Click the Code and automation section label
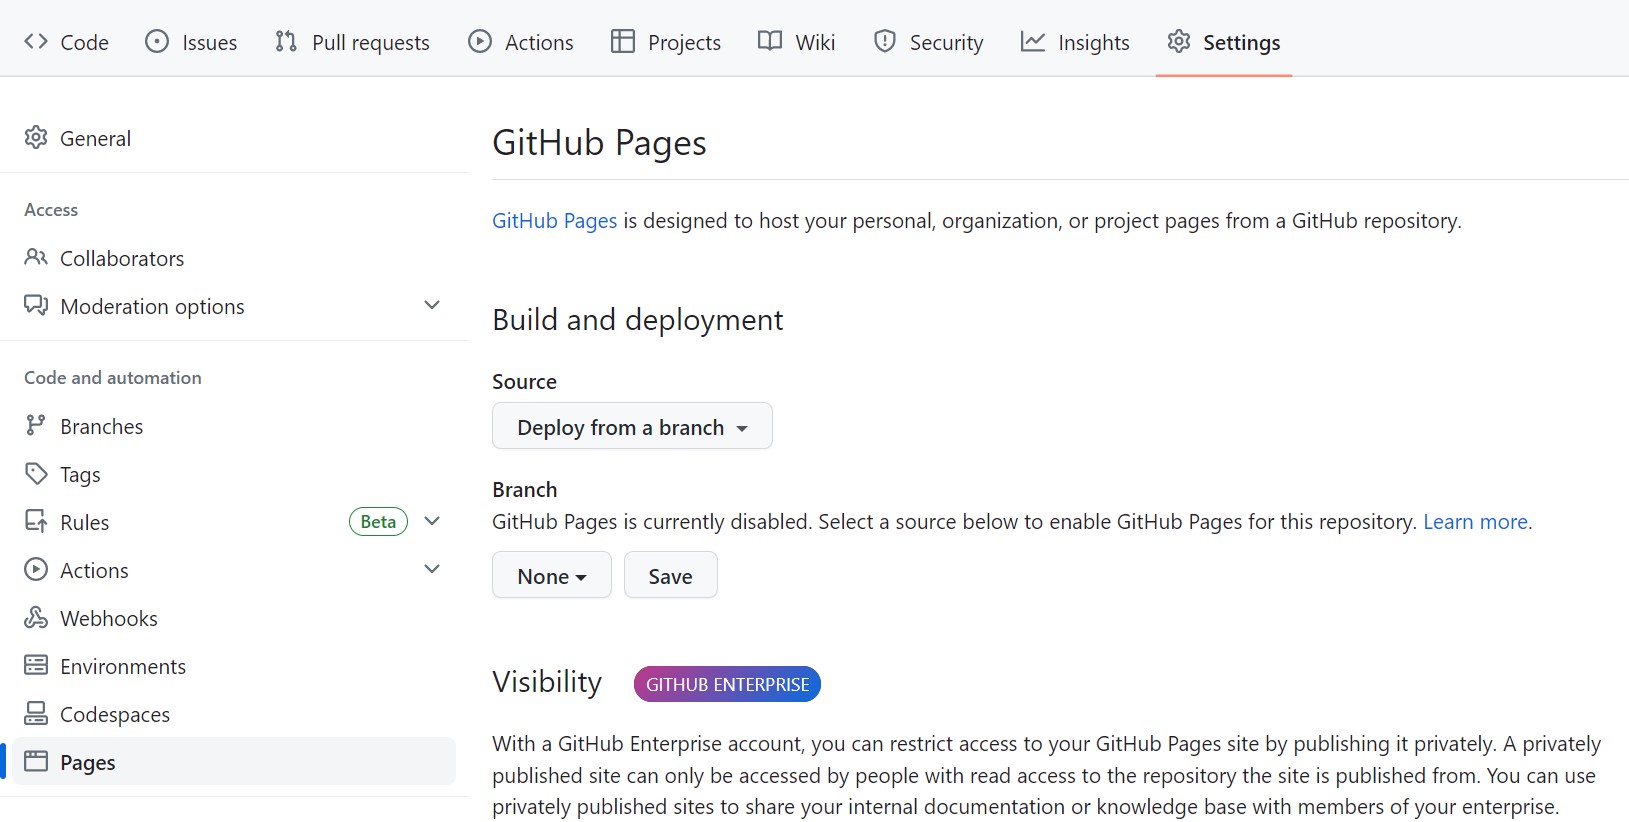Screen dimensions: 1629x822 [x=113, y=377]
